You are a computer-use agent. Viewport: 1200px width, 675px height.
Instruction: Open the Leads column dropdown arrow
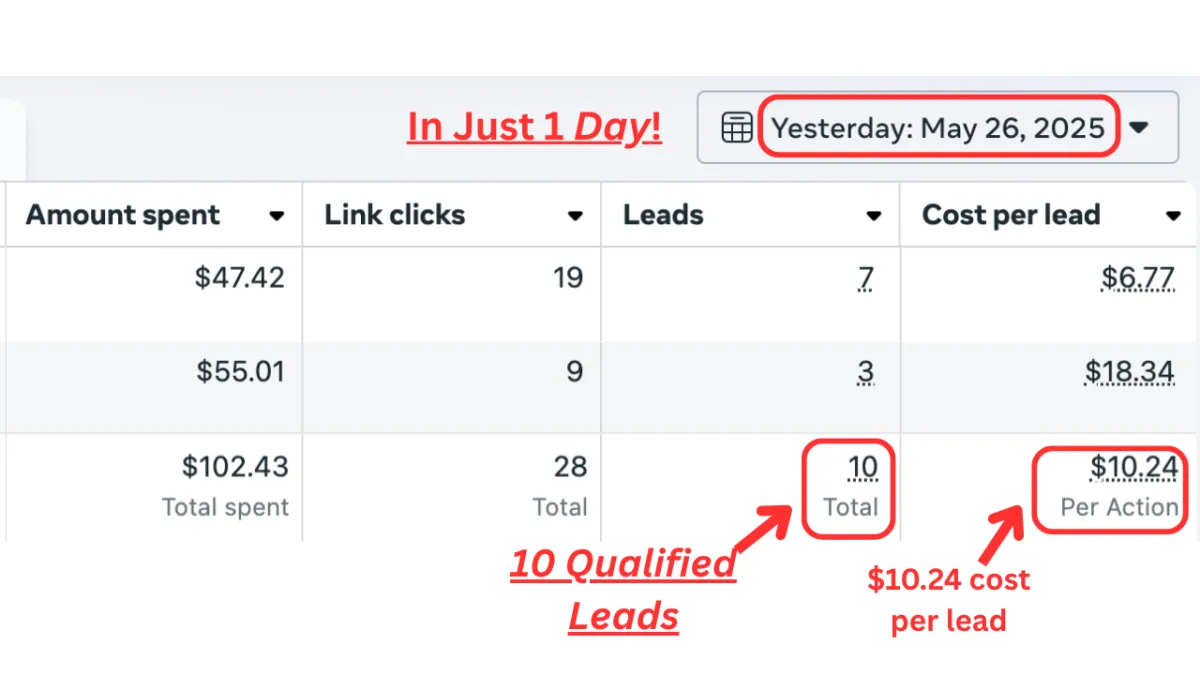coord(873,216)
